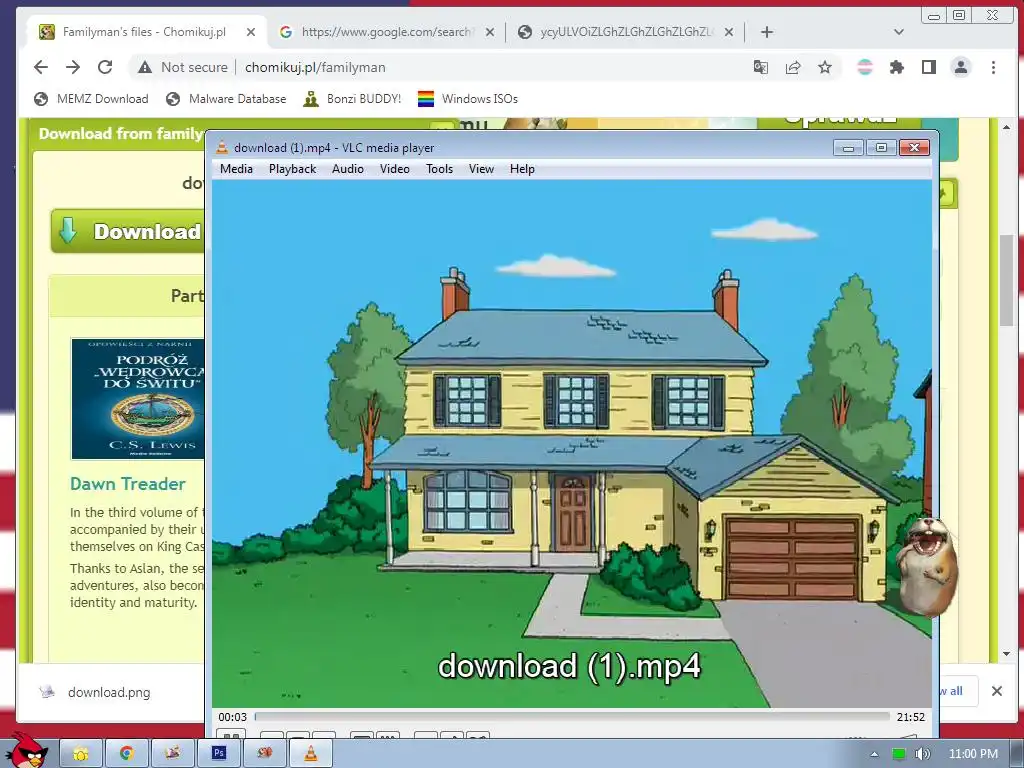Image resolution: width=1024 pixels, height=768 pixels.
Task: Reload the chomikuj.pl page
Action: click(x=105, y=67)
